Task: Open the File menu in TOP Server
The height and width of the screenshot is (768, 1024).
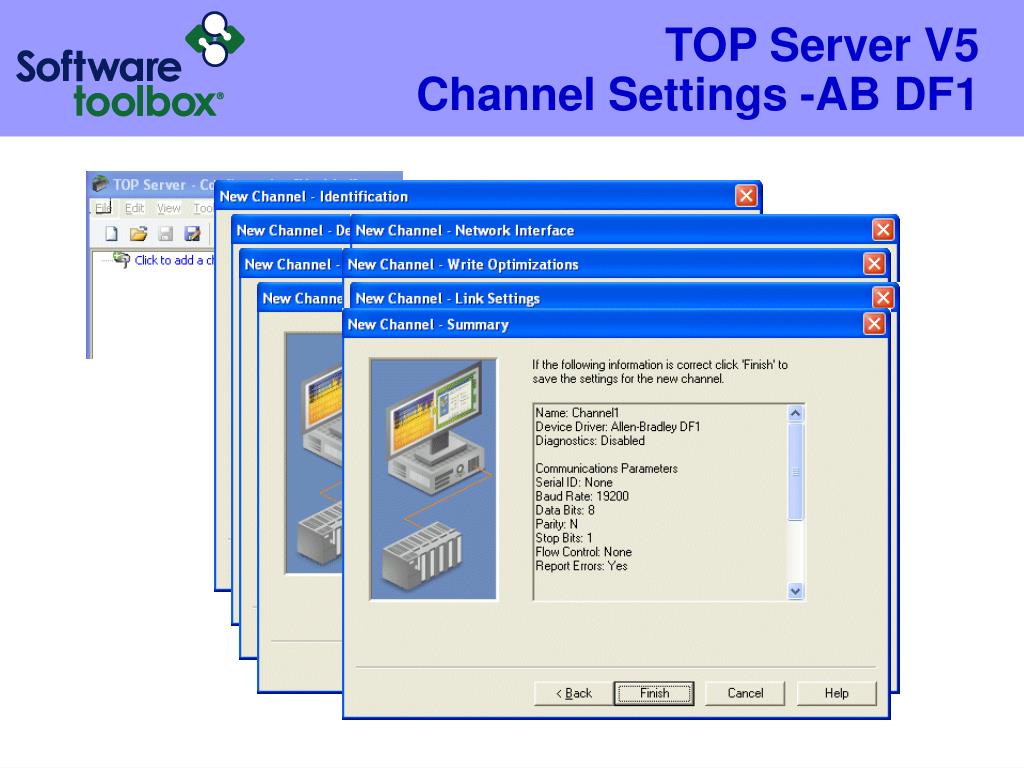Action: pos(103,208)
